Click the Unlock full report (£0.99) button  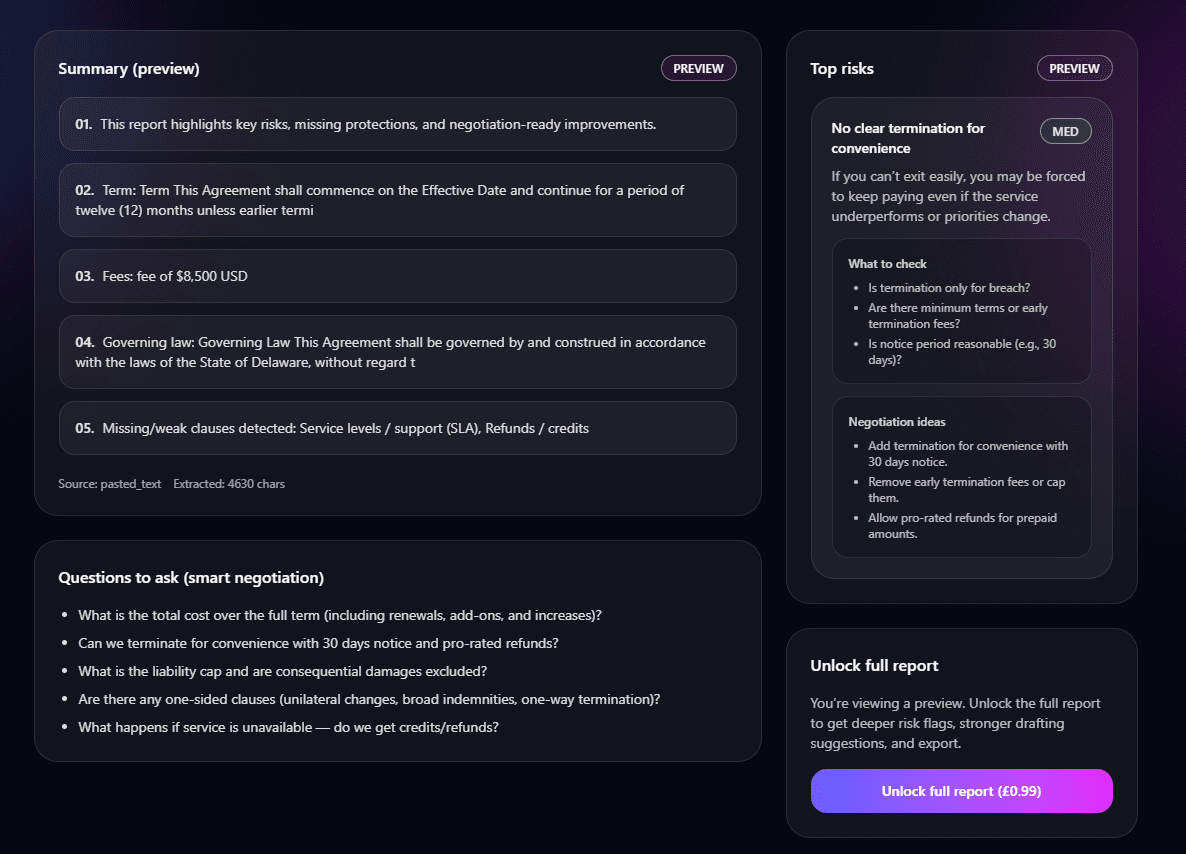(x=961, y=791)
